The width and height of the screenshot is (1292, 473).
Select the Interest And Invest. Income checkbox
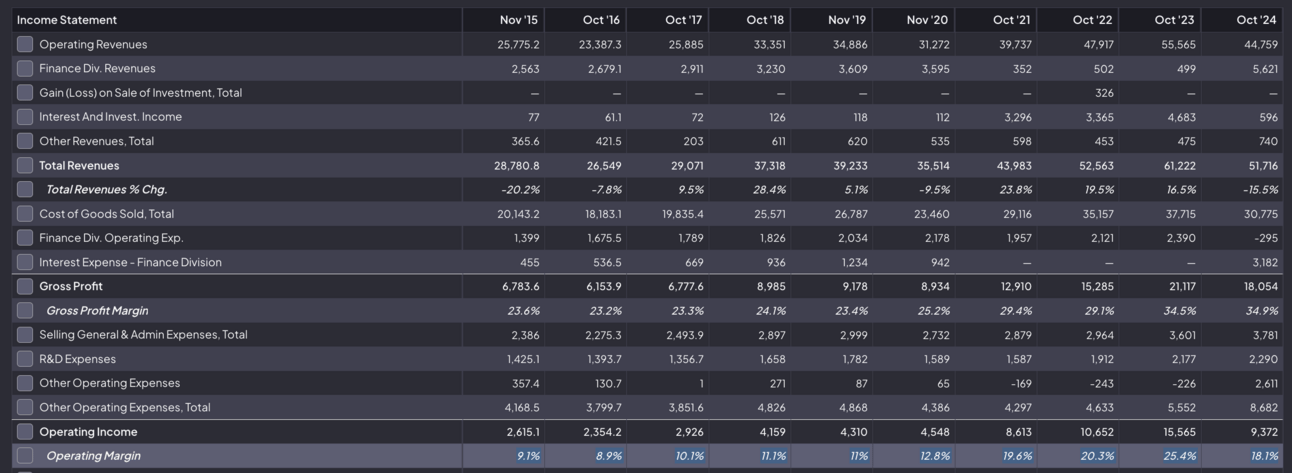click(x=25, y=117)
